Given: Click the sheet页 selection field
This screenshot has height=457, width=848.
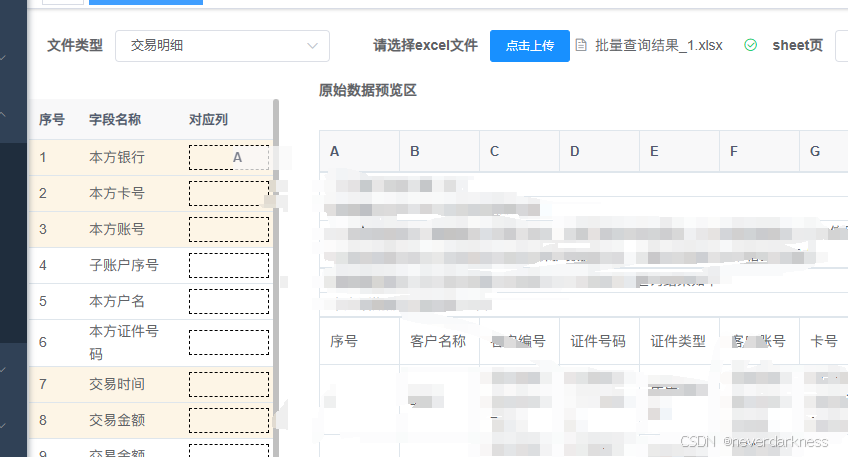Looking at the screenshot, I should coord(842,46).
